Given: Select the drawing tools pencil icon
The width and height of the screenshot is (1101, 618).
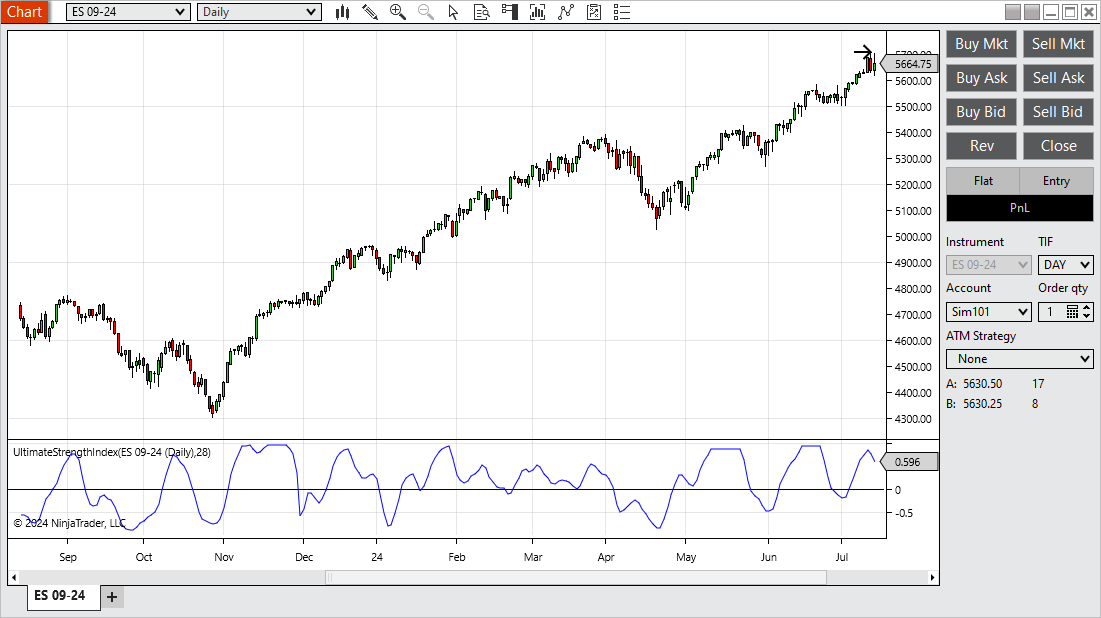Looking at the screenshot, I should point(370,12).
